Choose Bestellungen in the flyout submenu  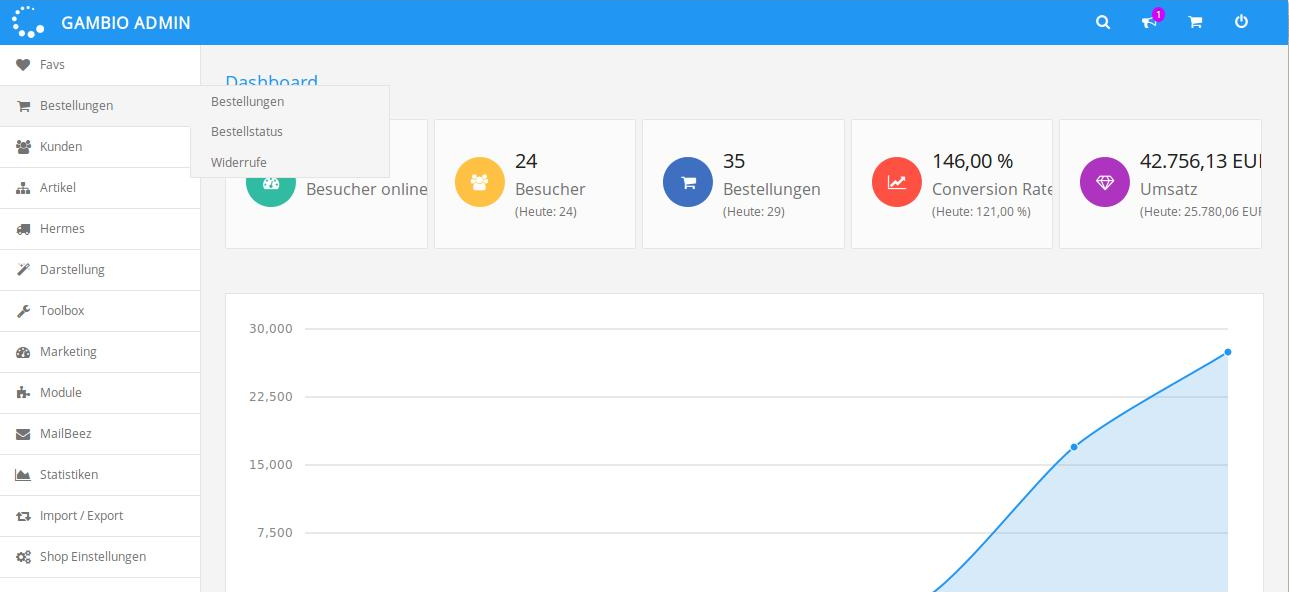coord(248,102)
